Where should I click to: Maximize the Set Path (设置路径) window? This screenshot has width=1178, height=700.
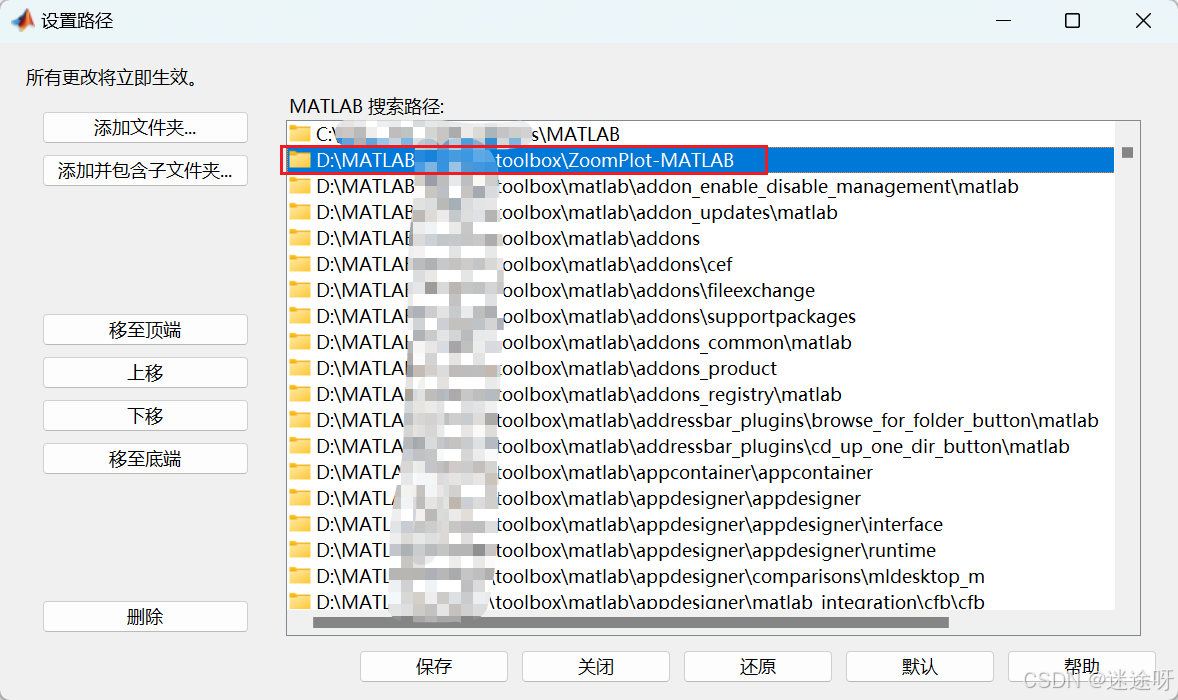coord(1073,20)
